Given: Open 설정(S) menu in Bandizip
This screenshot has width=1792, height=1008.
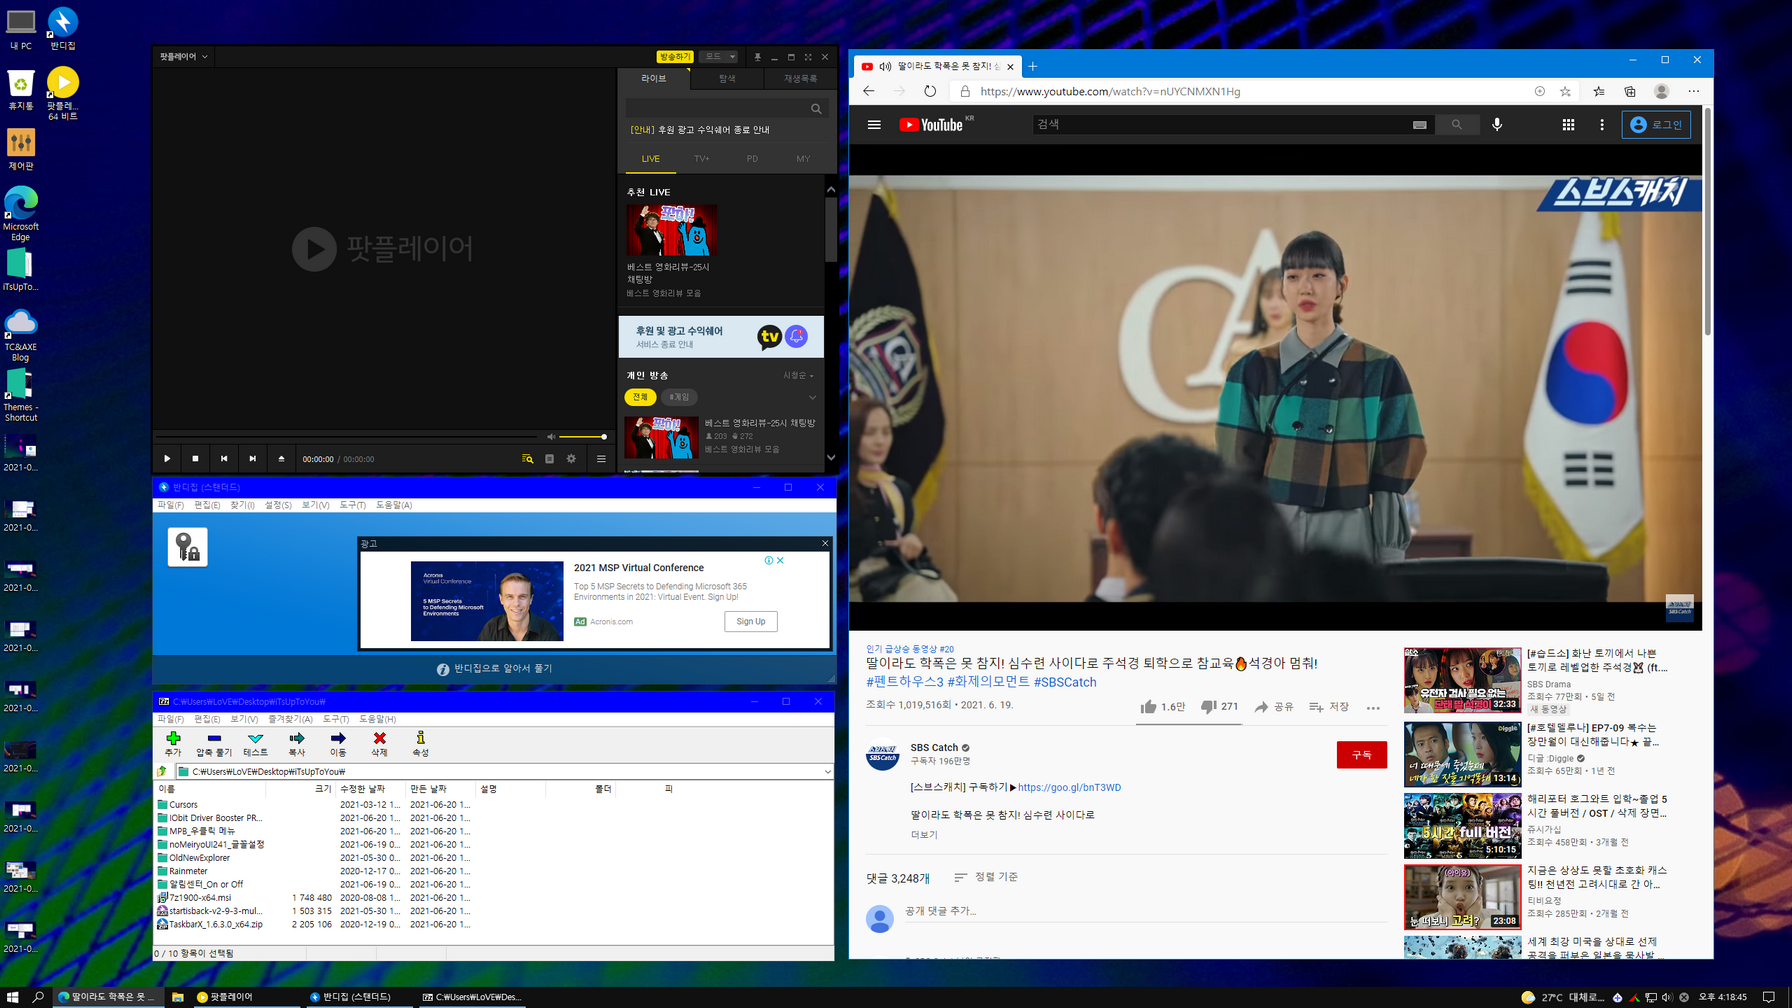Looking at the screenshot, I should [x=278, y=505].
